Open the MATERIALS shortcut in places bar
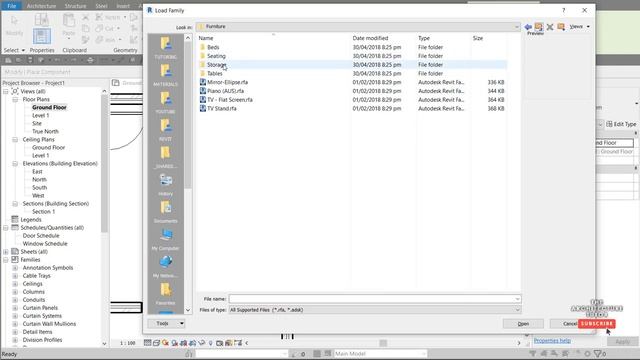Screen dimensions: 640x360 pos(165,75)
